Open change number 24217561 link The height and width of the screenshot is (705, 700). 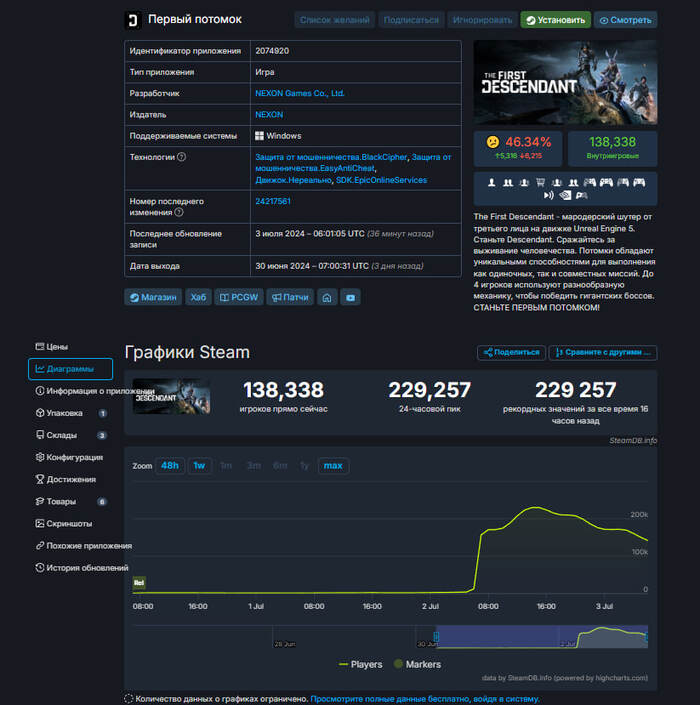point(273,201)
